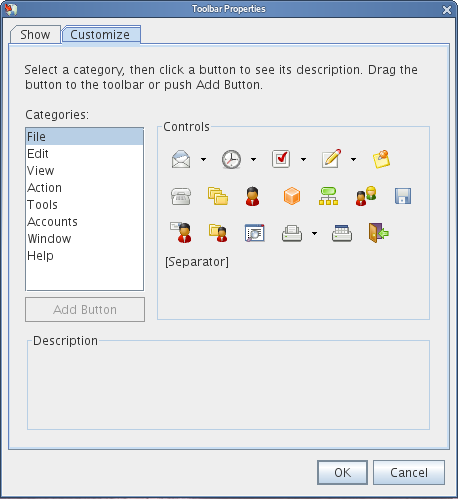The height and width of the screenshot is (499, 458).
Task: Select the orange cube resource icon
Action: pos(292,196)
